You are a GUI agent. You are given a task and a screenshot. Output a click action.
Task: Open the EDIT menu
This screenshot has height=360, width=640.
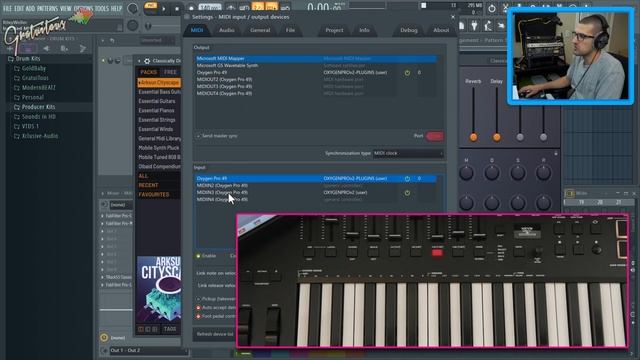[x=19, y=8]
